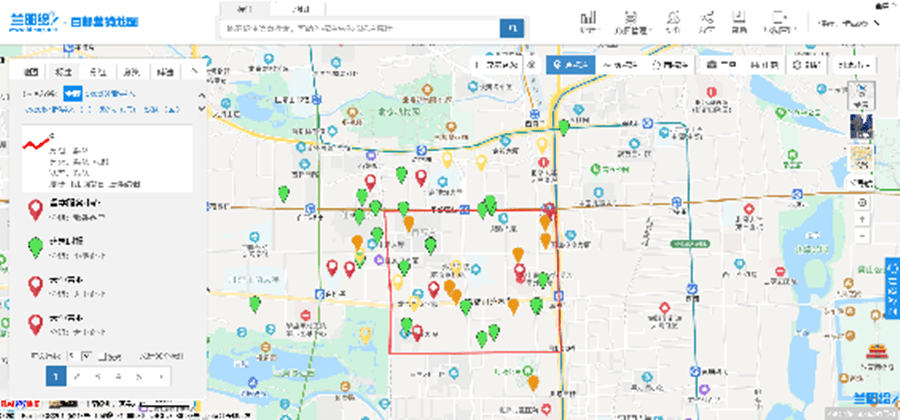The width and height of the screenshot is (900, 420).
Task: Collapse the side panel with chevron arrow
Action: [194, 71]
